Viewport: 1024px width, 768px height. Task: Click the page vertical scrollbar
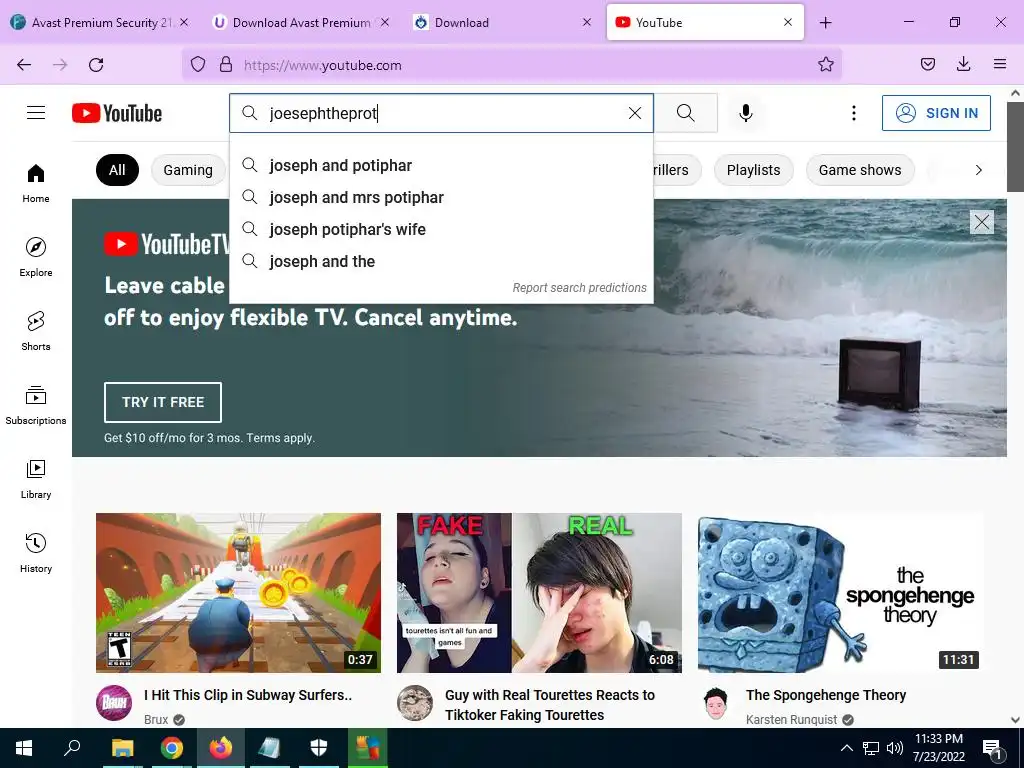1015,146
